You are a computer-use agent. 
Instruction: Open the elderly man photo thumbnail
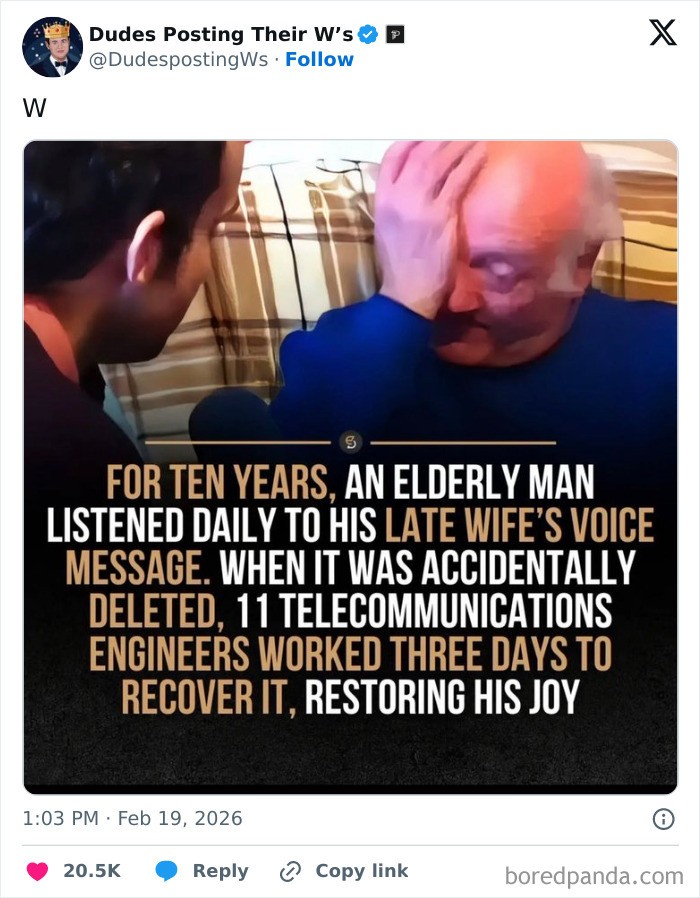tap(351, 467)
